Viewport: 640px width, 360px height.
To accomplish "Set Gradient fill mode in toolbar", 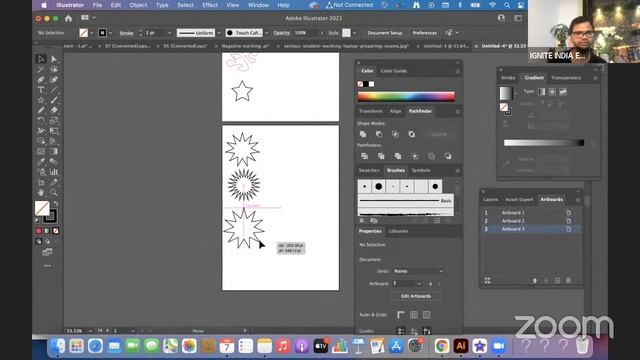I will [x=47, y=231].
